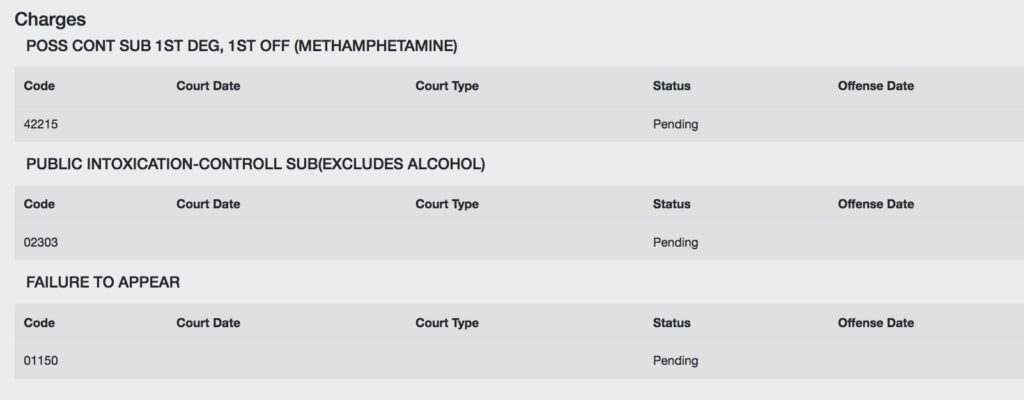This screenshot has height=400, width=1024.
Task: Click Court Date header in first table
Action: [208, 86]
